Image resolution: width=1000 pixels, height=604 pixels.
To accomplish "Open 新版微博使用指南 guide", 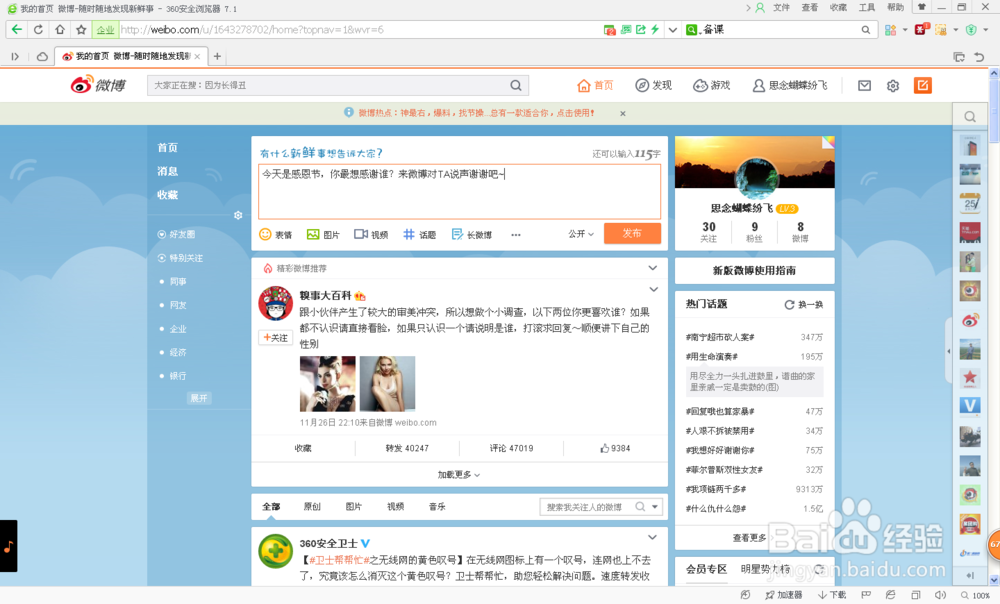I will click(754, 270).
